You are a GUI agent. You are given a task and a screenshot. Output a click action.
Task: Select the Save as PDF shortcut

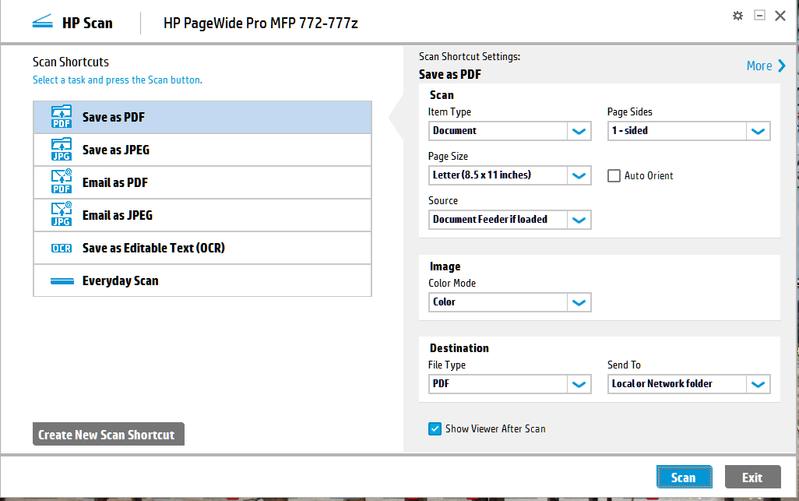(x=202, y=117)
